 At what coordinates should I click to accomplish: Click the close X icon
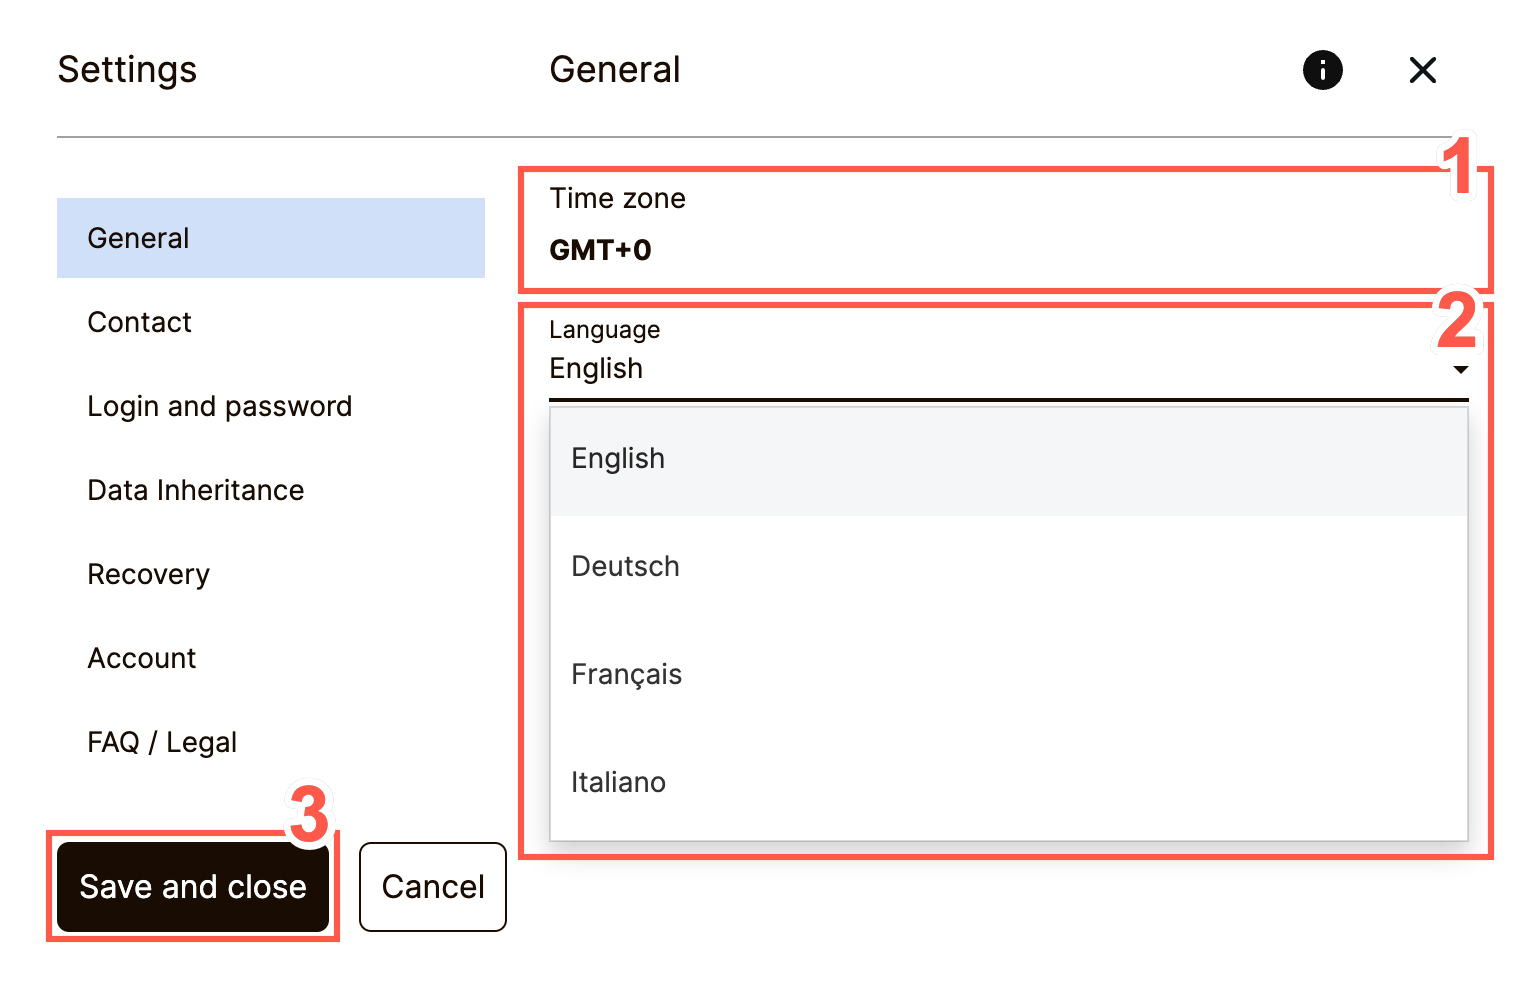click(1422, 70)
